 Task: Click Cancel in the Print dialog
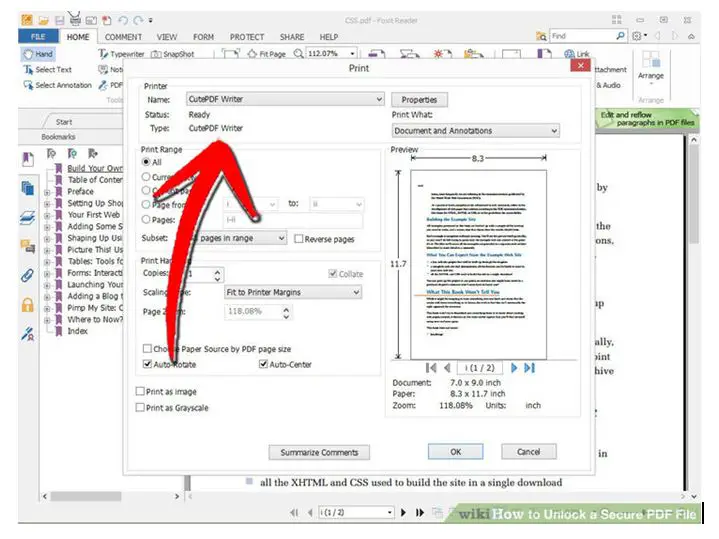click(529, 451)
